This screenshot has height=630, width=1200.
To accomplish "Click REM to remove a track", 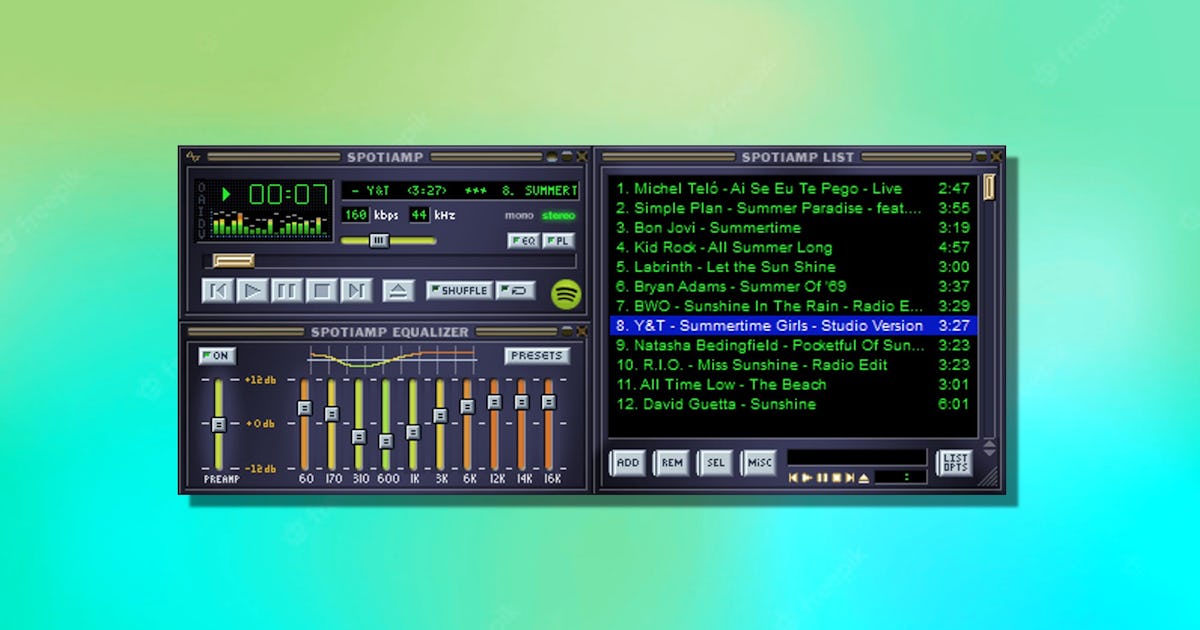I will 672,463.
